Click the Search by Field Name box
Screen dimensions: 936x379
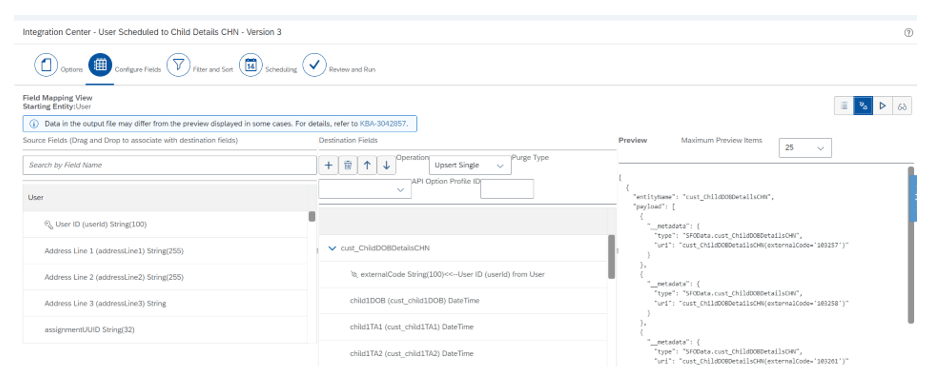click(170, 165)
